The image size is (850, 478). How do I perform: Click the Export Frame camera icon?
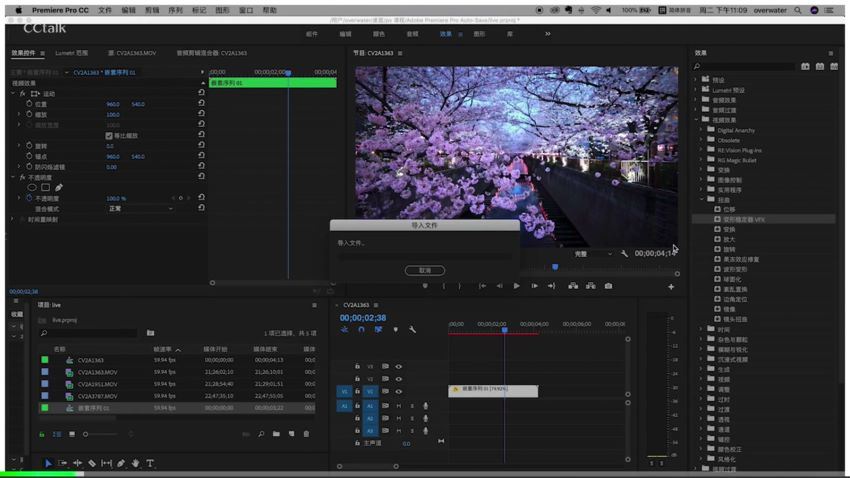pyautogui.click(x=608, y=286)
